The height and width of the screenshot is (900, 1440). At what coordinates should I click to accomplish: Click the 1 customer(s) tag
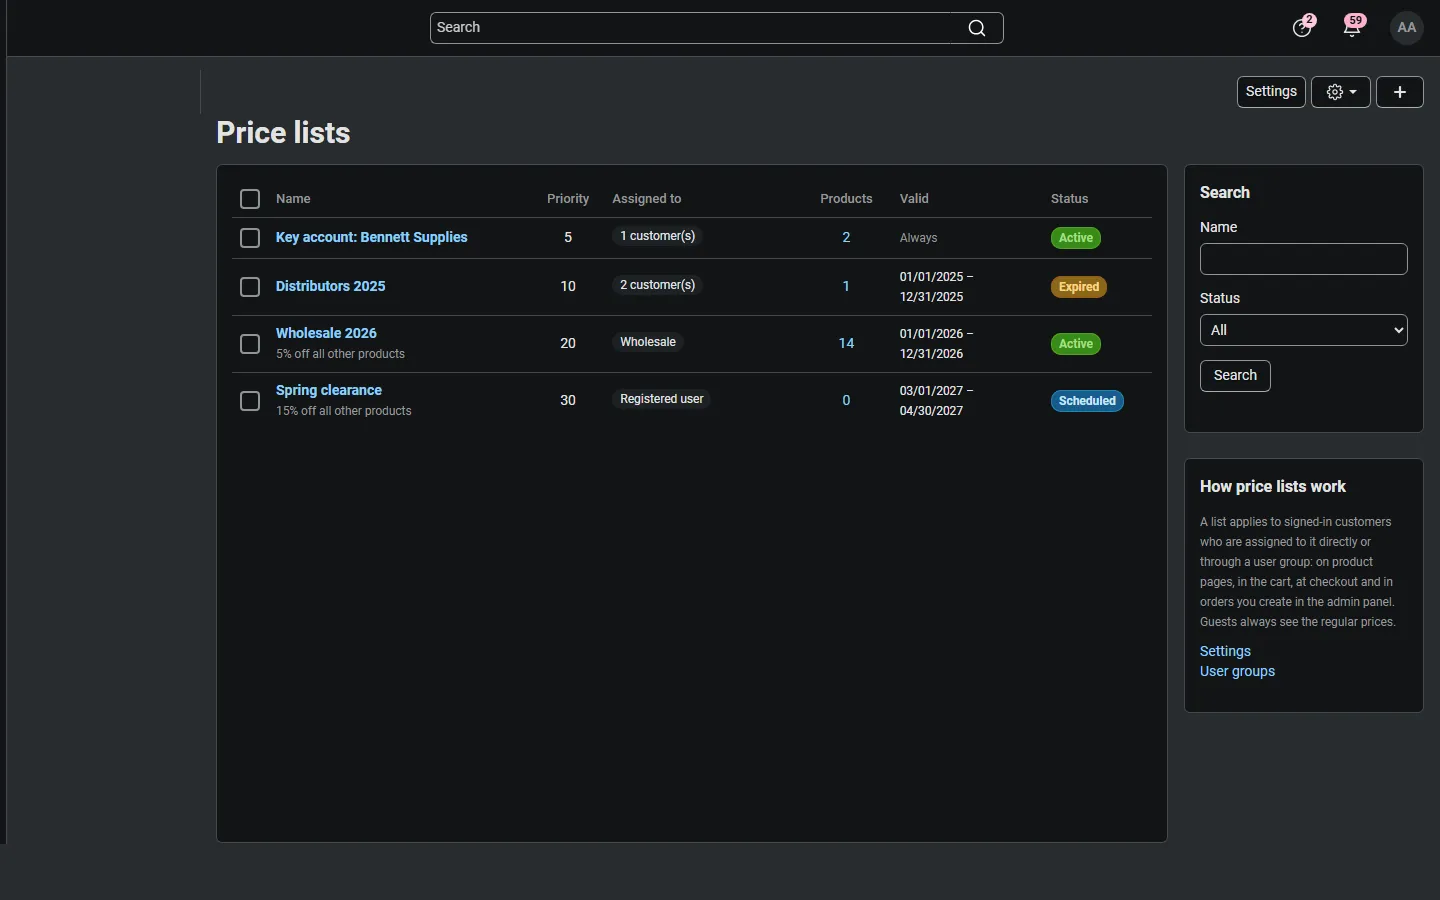click(x=658, y=236)
